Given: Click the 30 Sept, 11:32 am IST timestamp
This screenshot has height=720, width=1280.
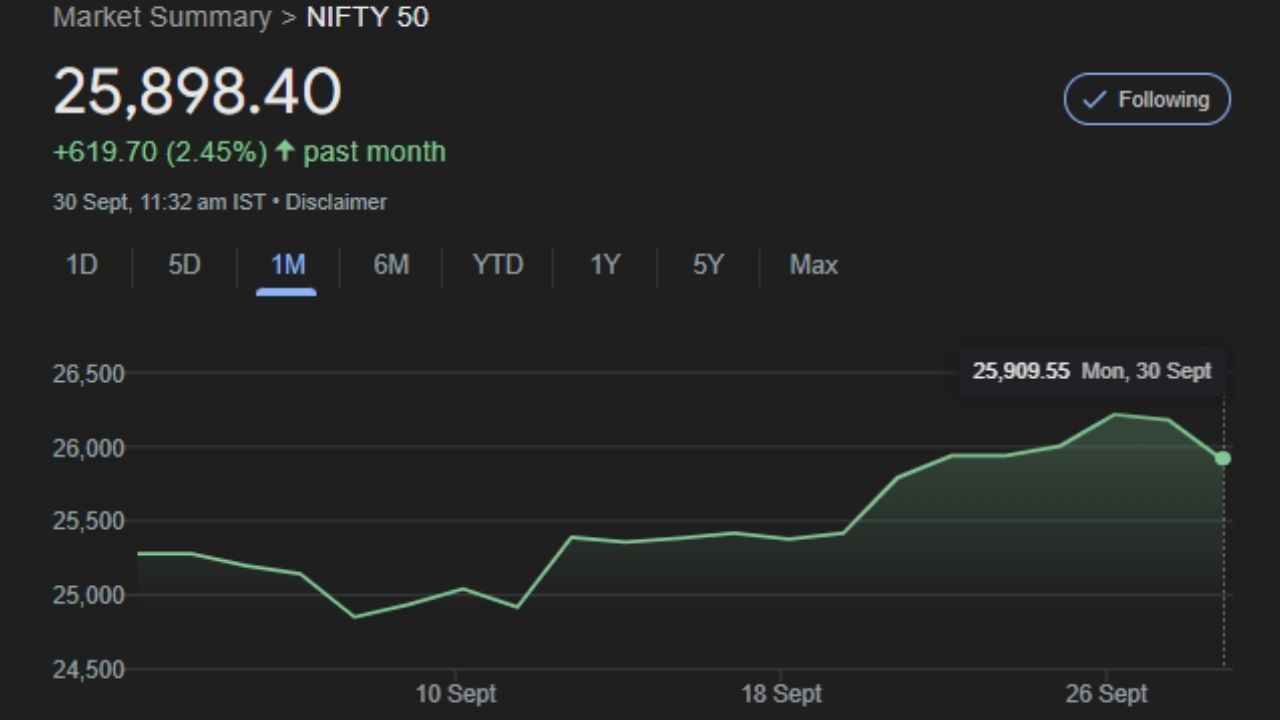Looking at the screenshot, I should (159, 202).
